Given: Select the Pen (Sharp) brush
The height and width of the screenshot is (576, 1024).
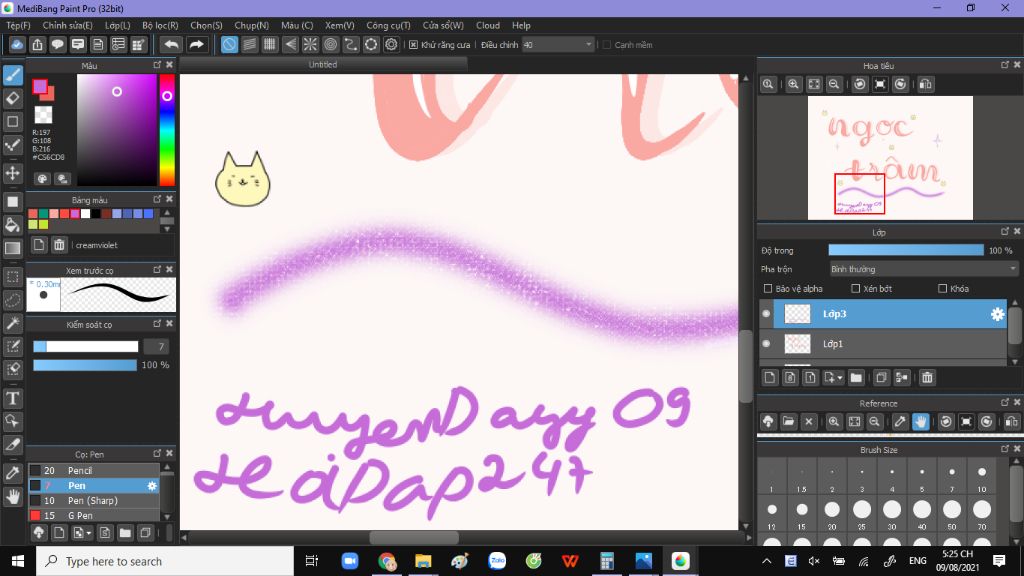Looking at the screenshot, I should (93, 501).
